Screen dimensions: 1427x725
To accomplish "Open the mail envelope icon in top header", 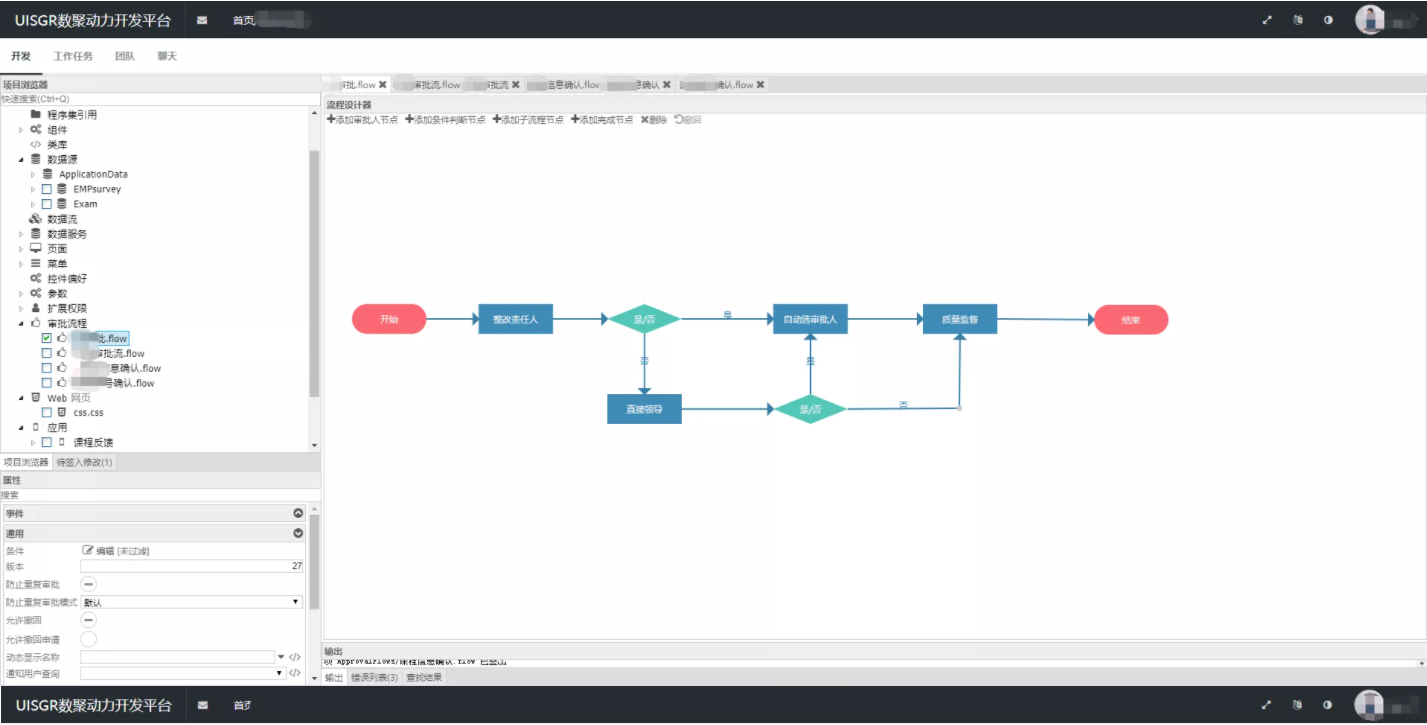I will (x=203, y=20).
